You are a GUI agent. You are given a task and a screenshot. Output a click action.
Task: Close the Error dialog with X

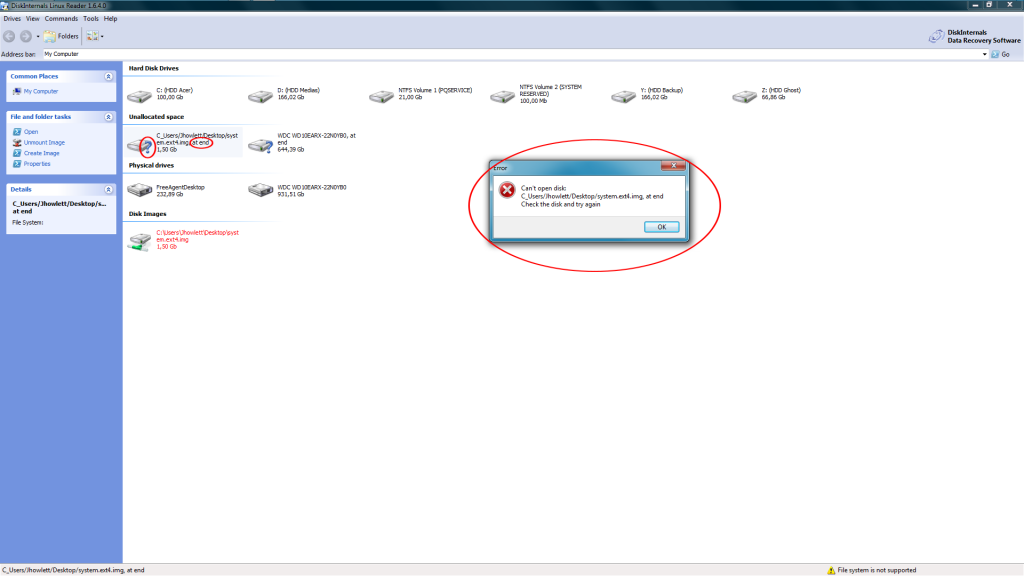pyautogui.click(x=673, y=166)
